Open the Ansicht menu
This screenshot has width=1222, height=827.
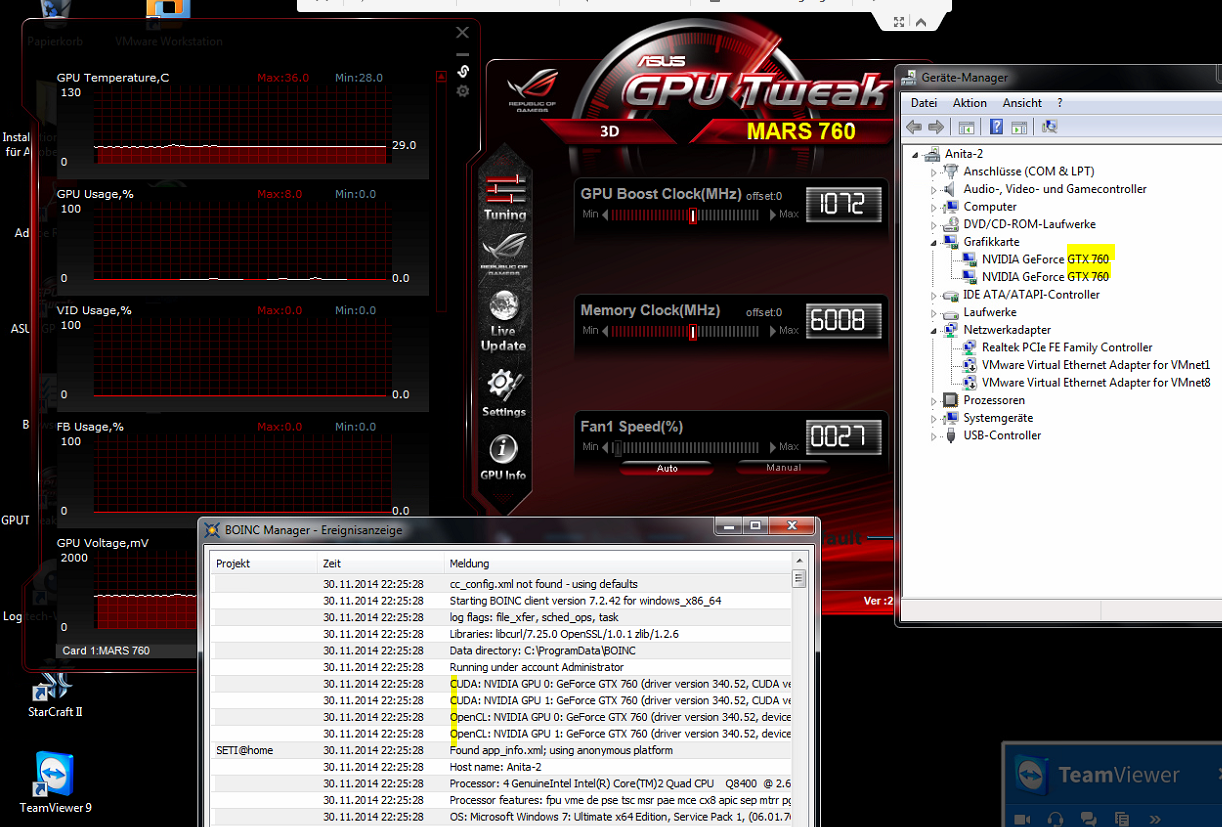[1022, 103]
